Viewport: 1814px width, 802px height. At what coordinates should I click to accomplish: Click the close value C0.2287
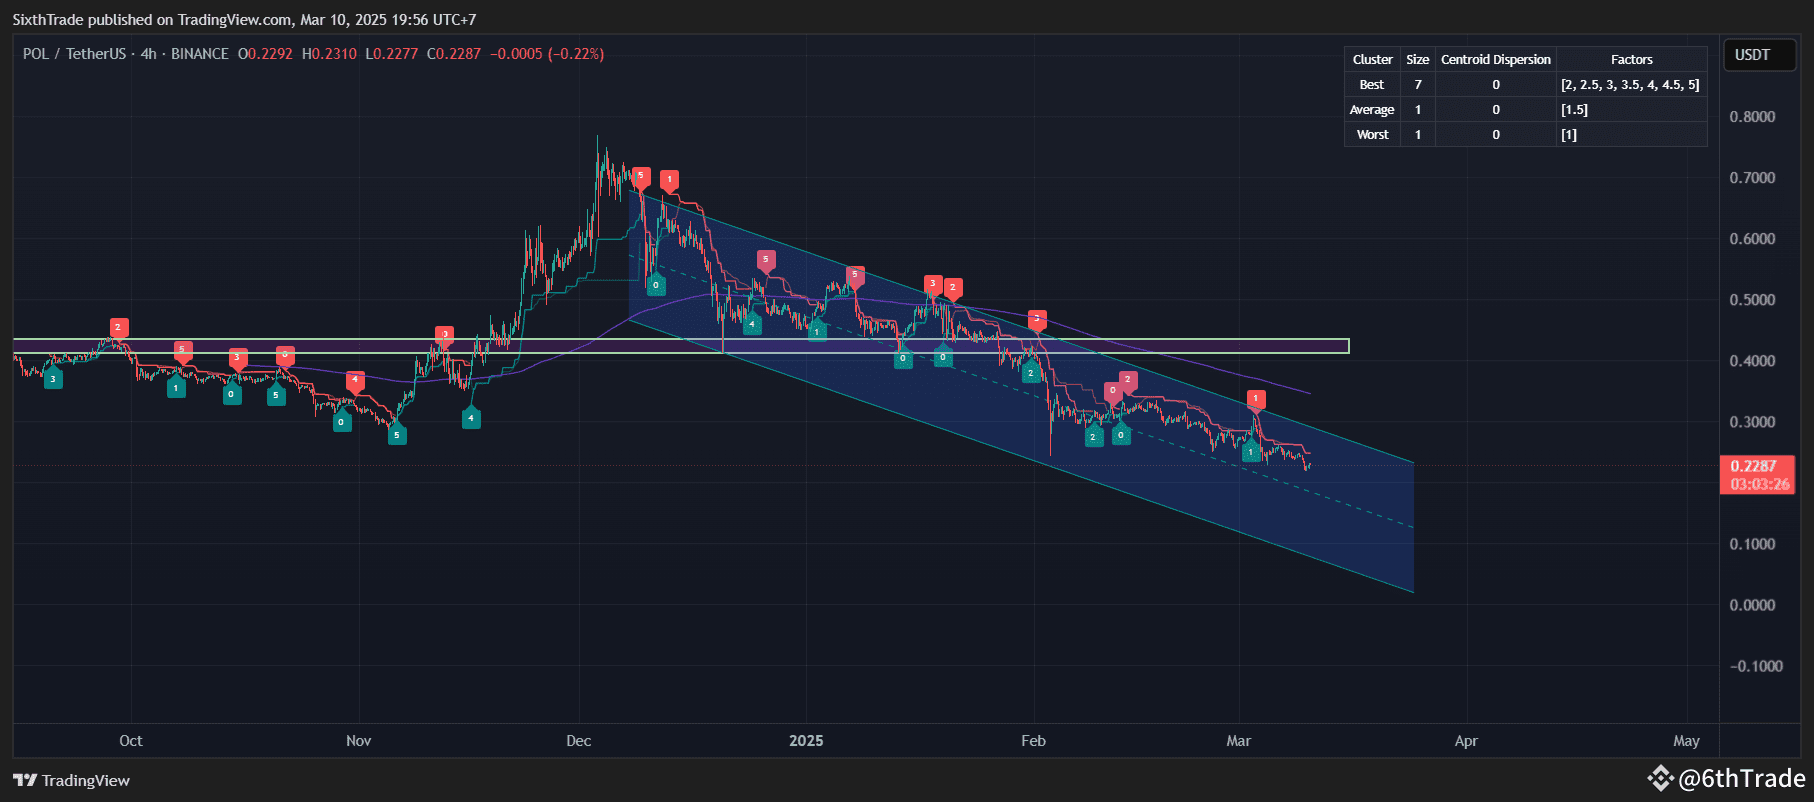454,54
